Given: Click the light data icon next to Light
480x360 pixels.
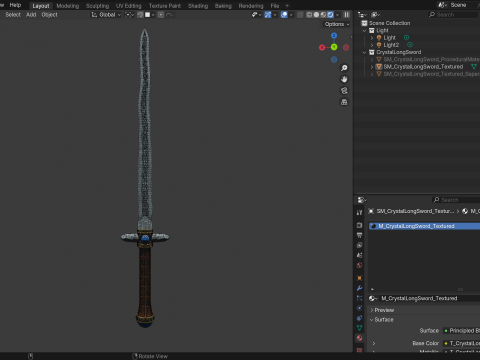Looking at the screenshot, I should tap(406, 38).
